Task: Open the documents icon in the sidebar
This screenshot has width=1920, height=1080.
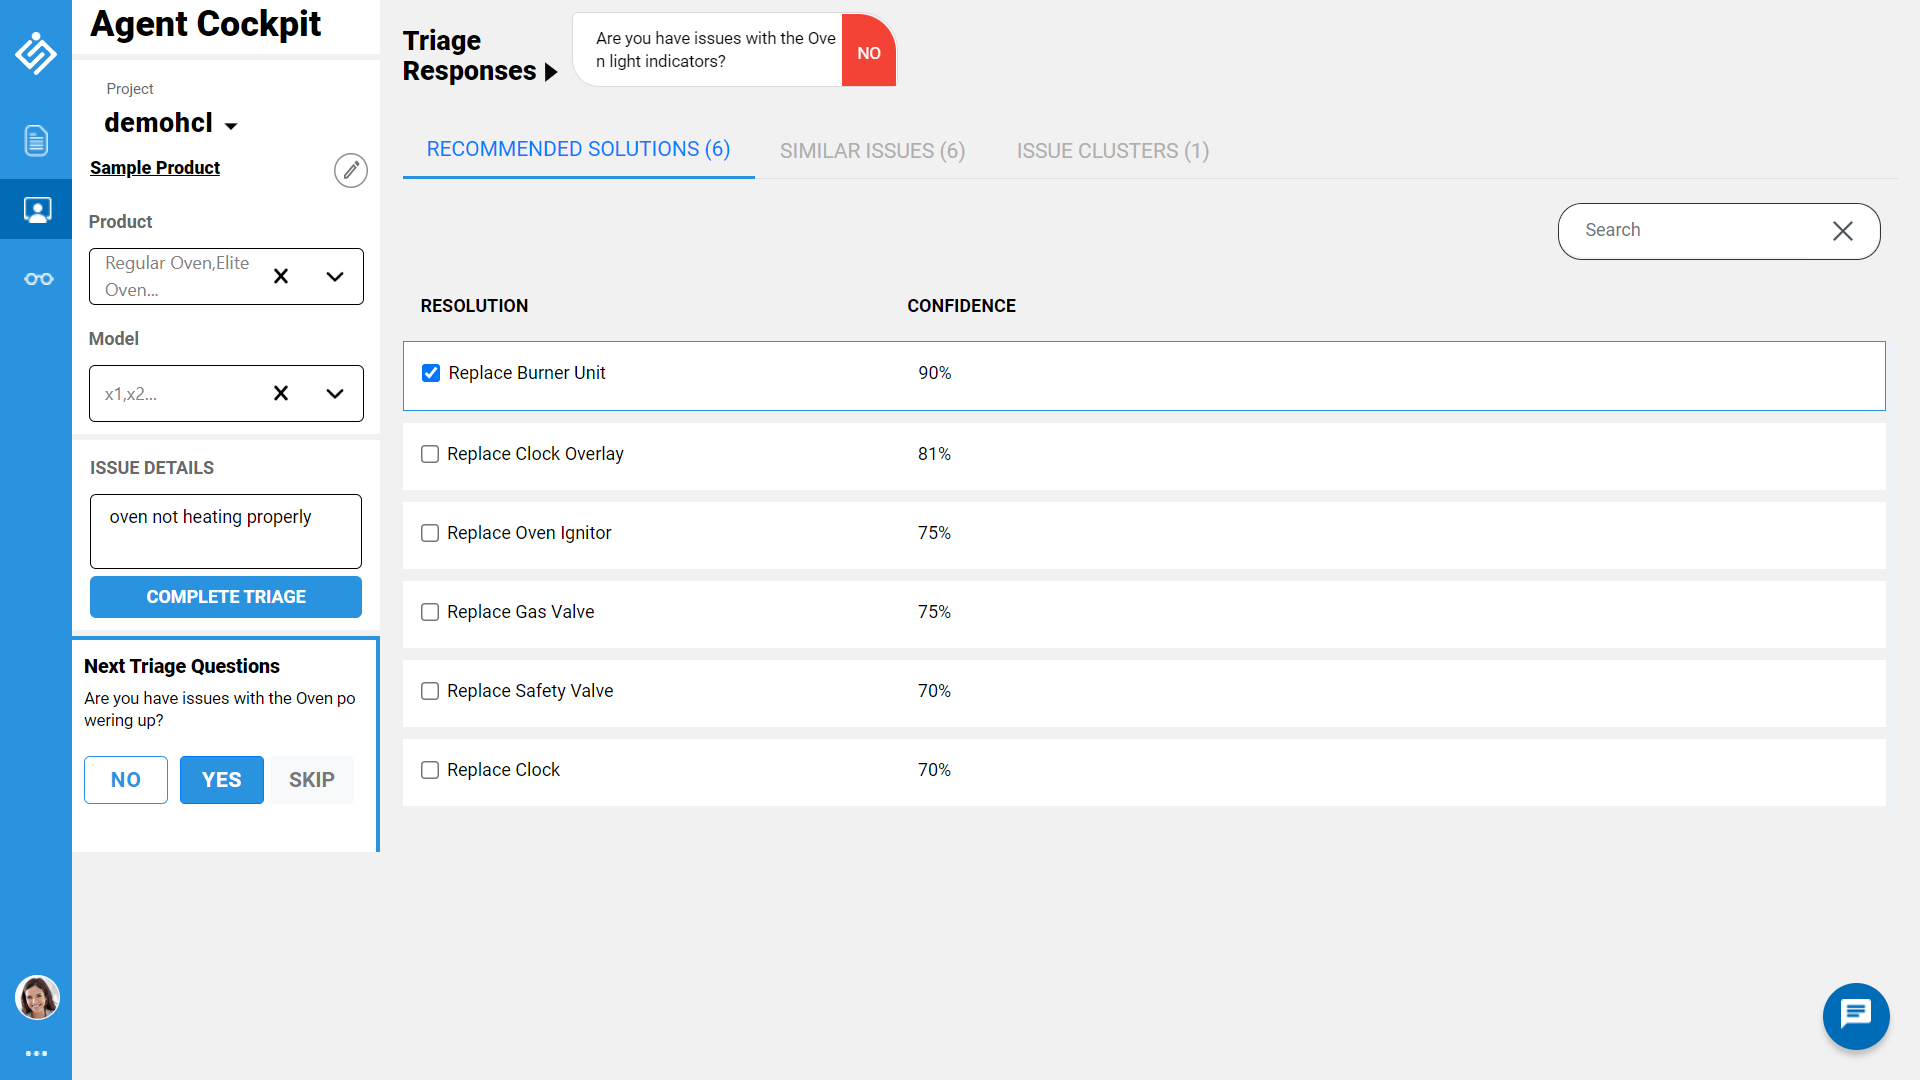Action: [36, 141]
